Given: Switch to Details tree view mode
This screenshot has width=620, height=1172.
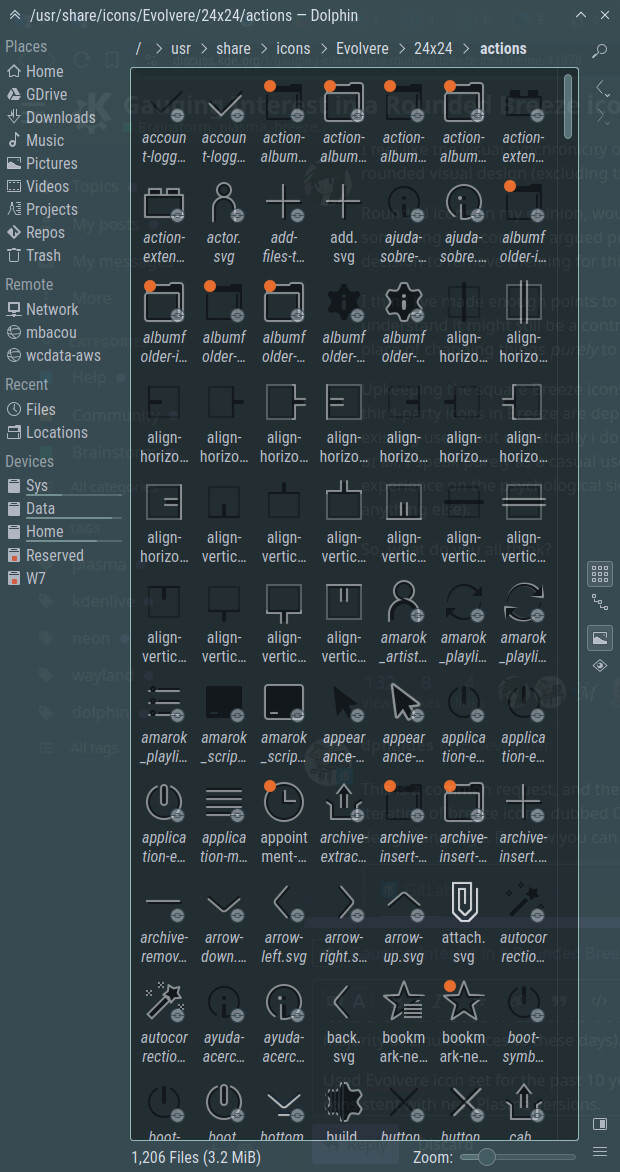Looking at the screenshot, I should point(600,602).
